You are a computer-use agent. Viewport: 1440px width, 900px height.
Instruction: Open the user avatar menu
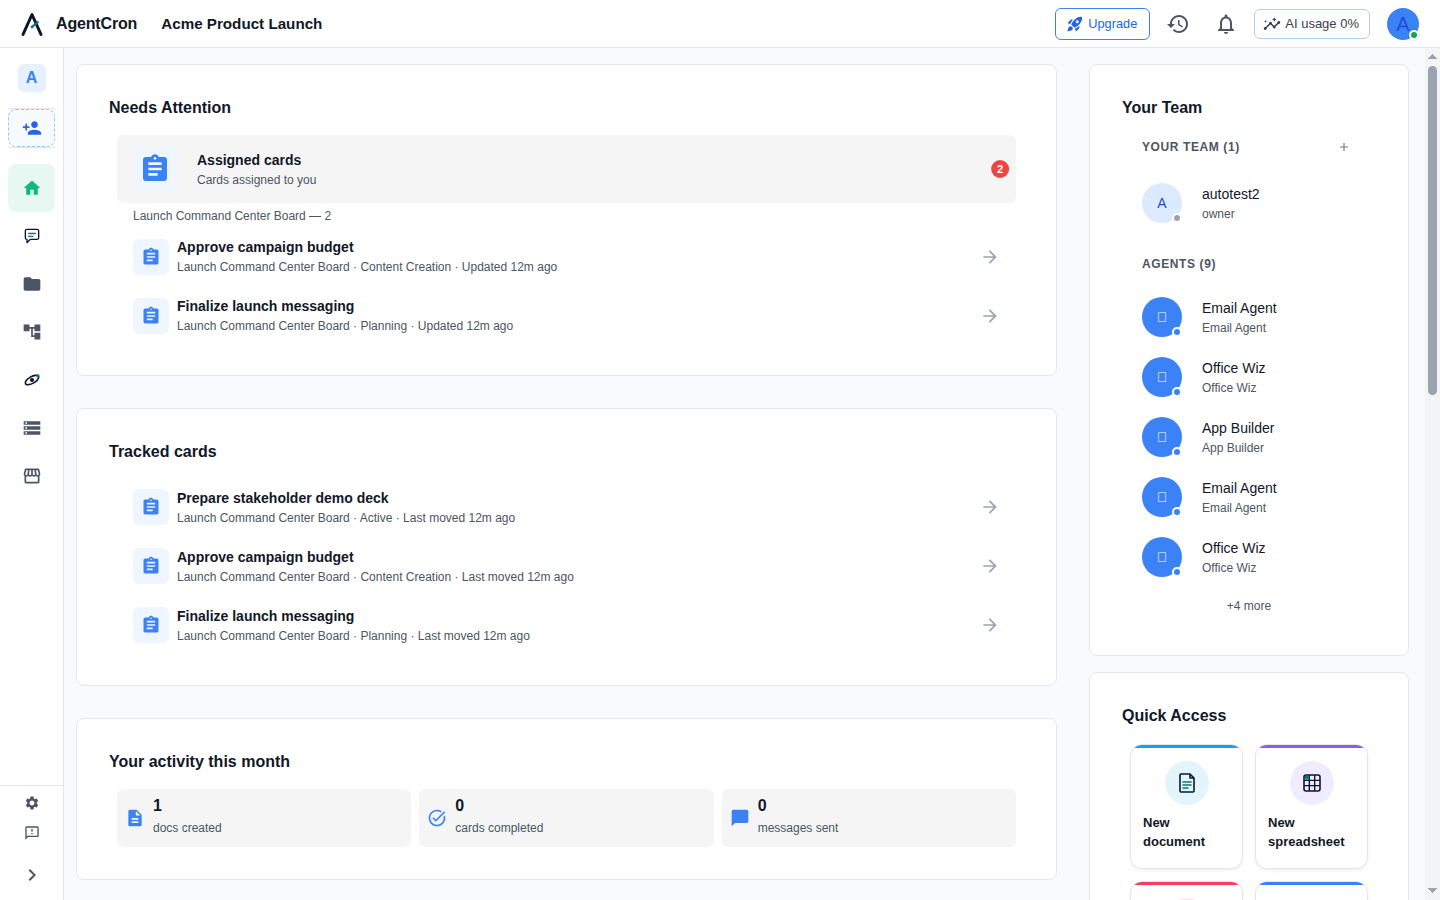coord(1403,24)
